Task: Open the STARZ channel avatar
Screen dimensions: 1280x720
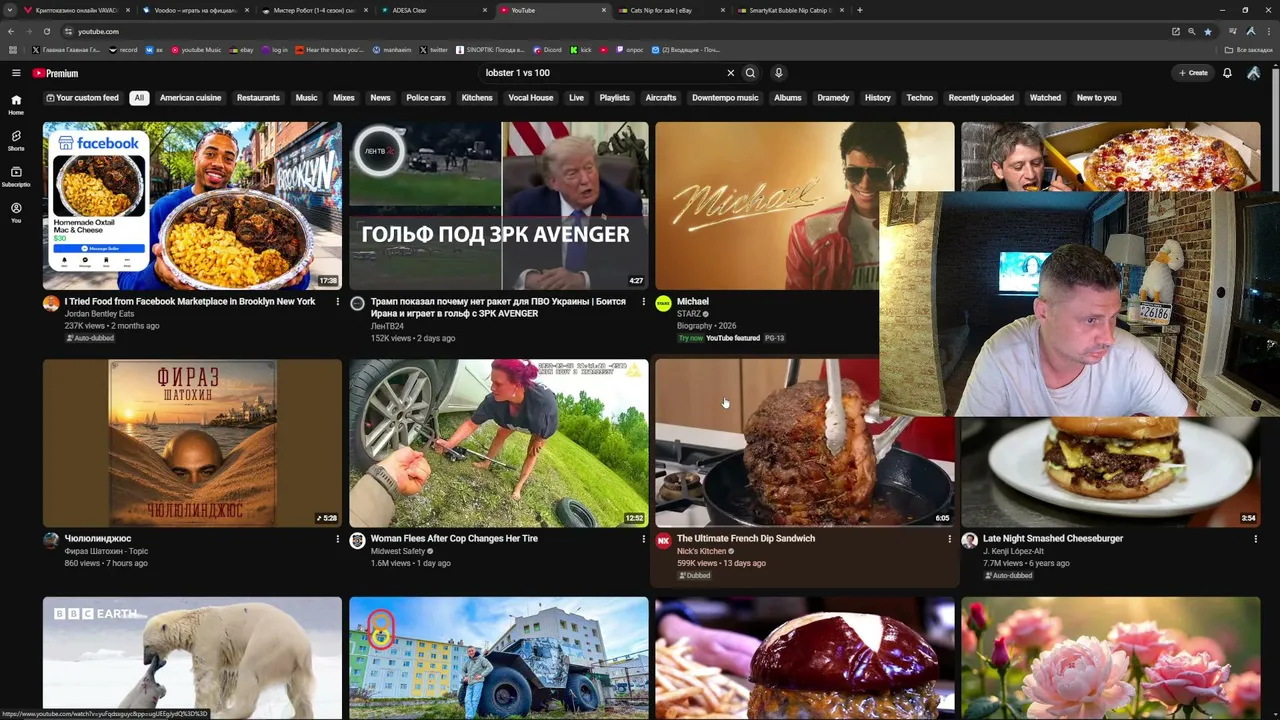Action: (x=663, y=304)
